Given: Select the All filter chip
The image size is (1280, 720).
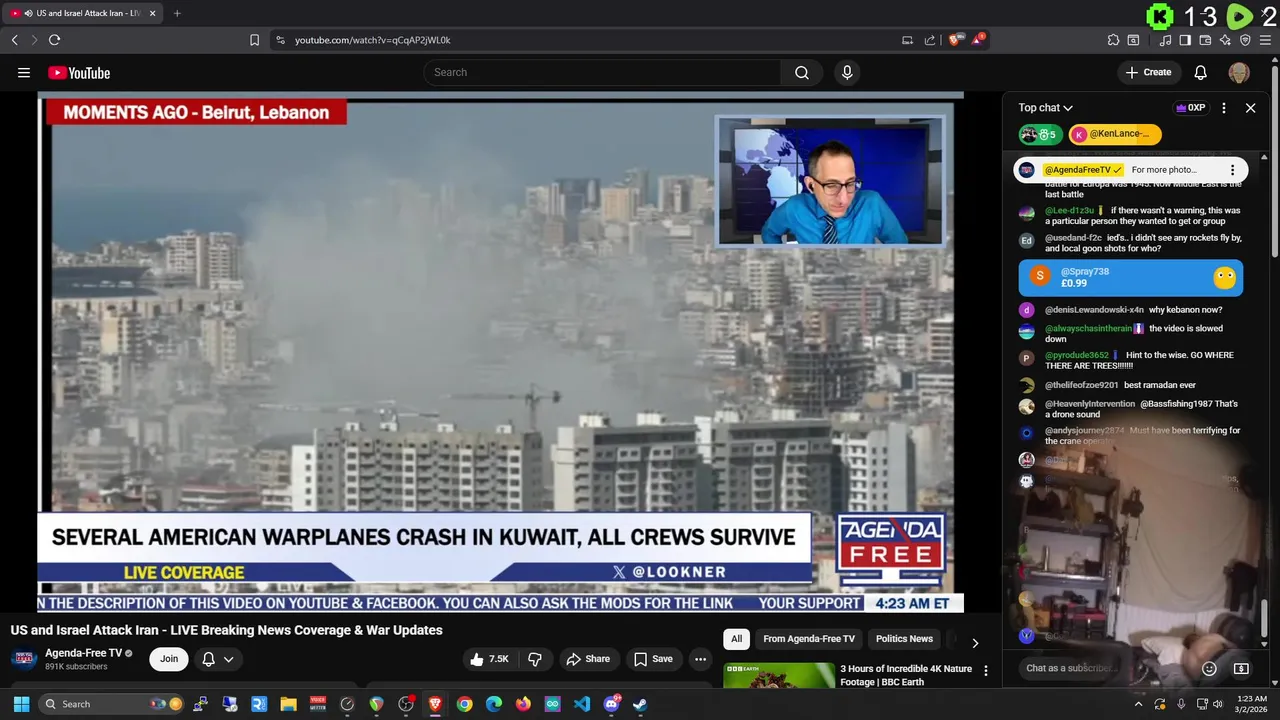Looking at the screenshot, I should tap(737, 639).
